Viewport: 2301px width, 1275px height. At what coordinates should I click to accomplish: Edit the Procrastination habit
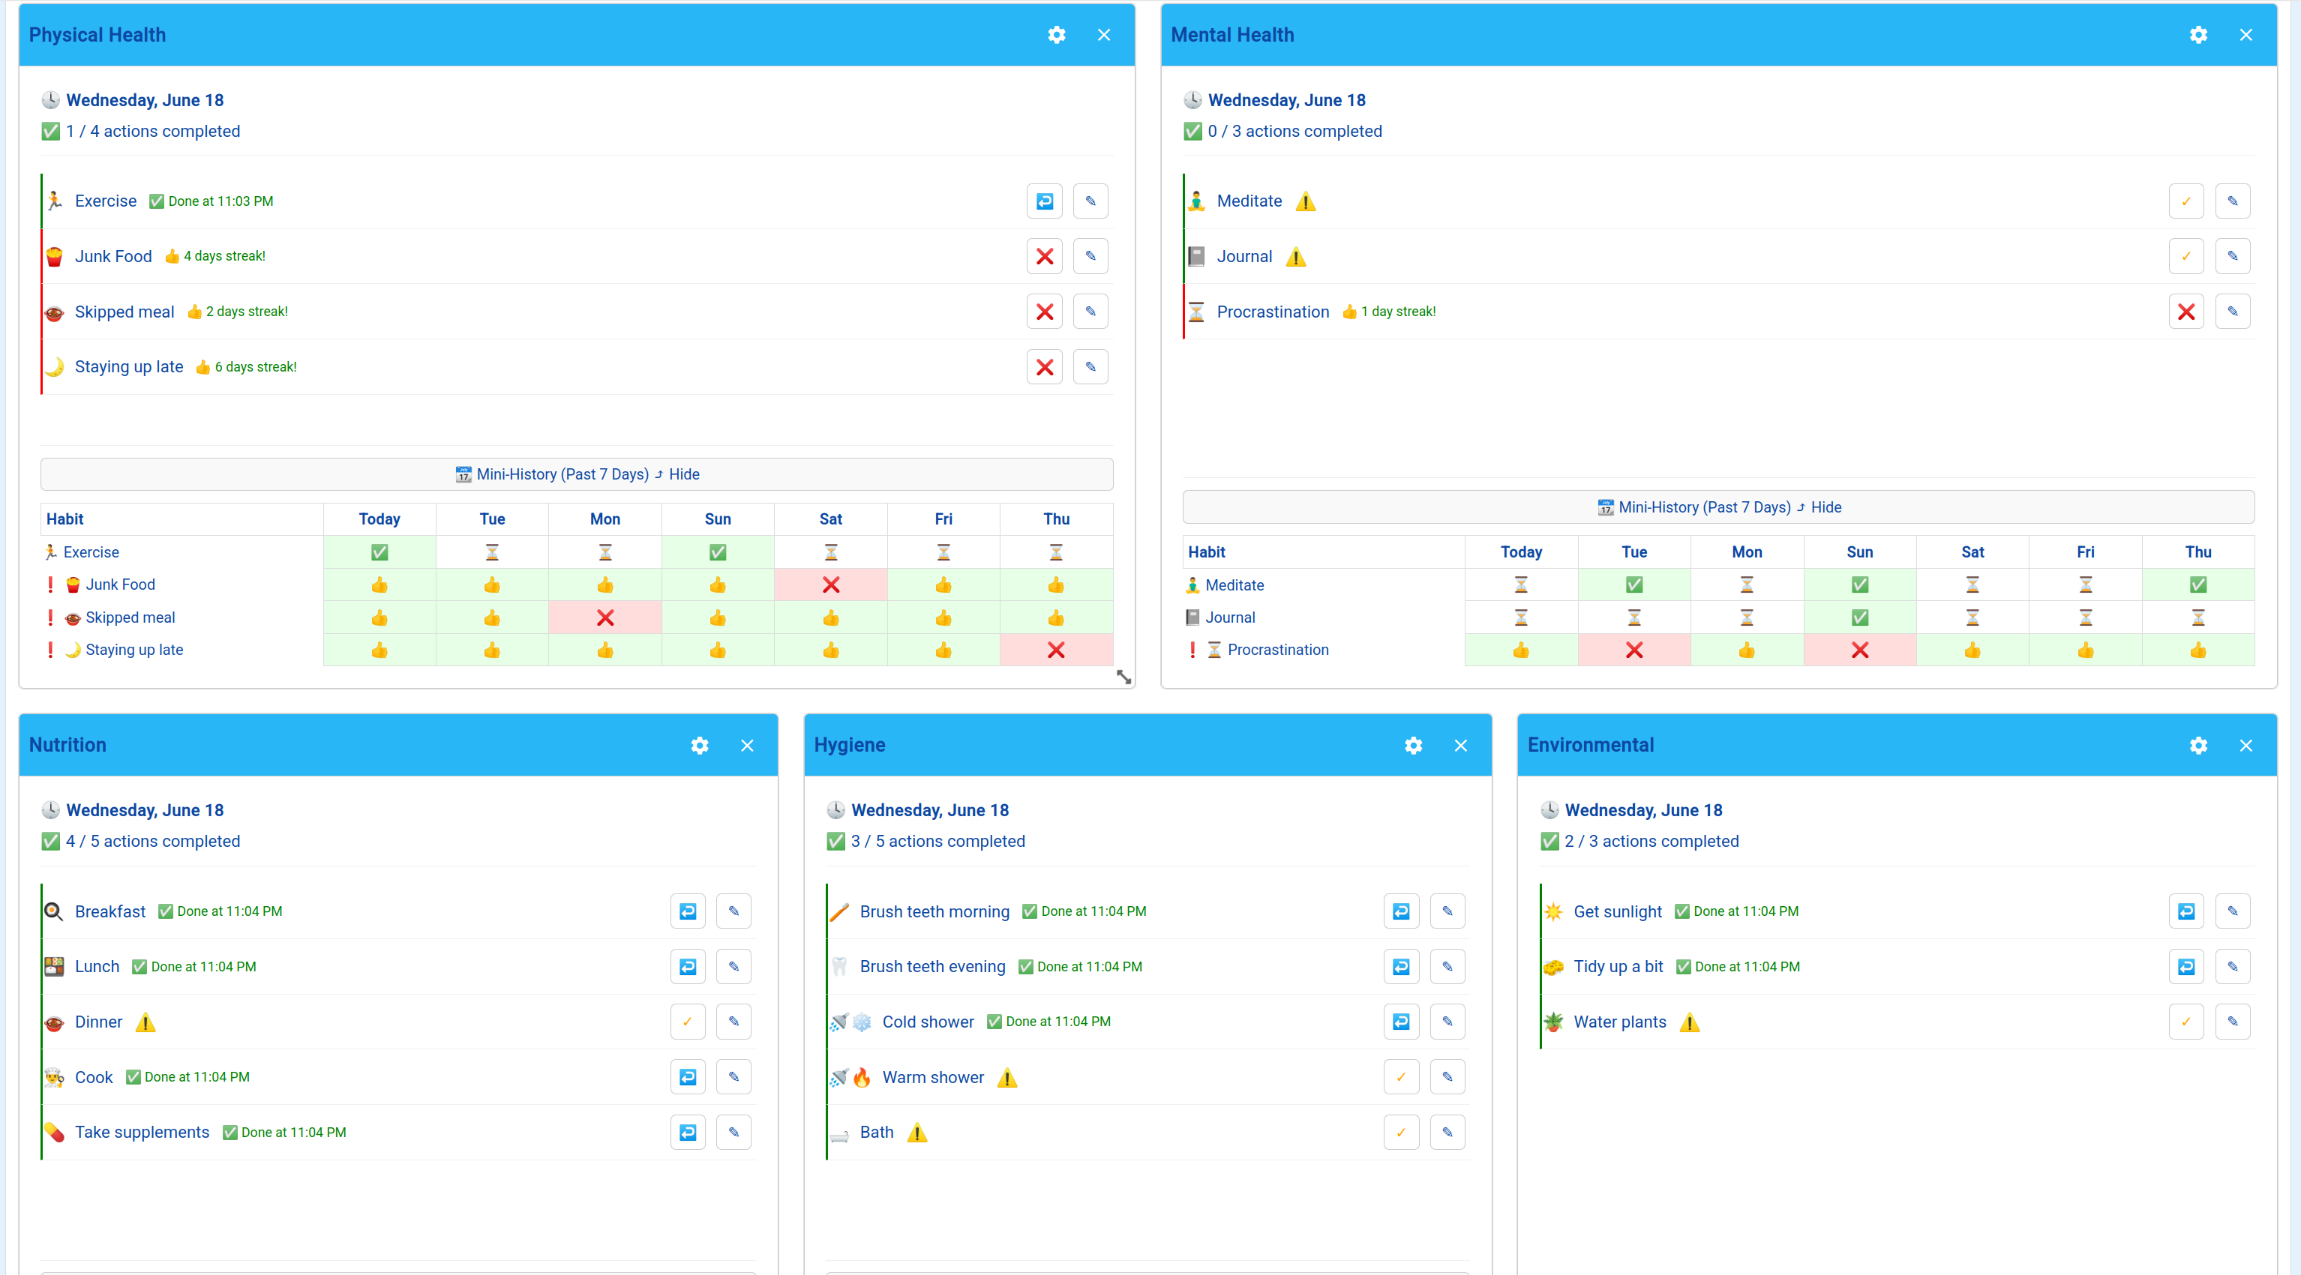(2232, 312)
